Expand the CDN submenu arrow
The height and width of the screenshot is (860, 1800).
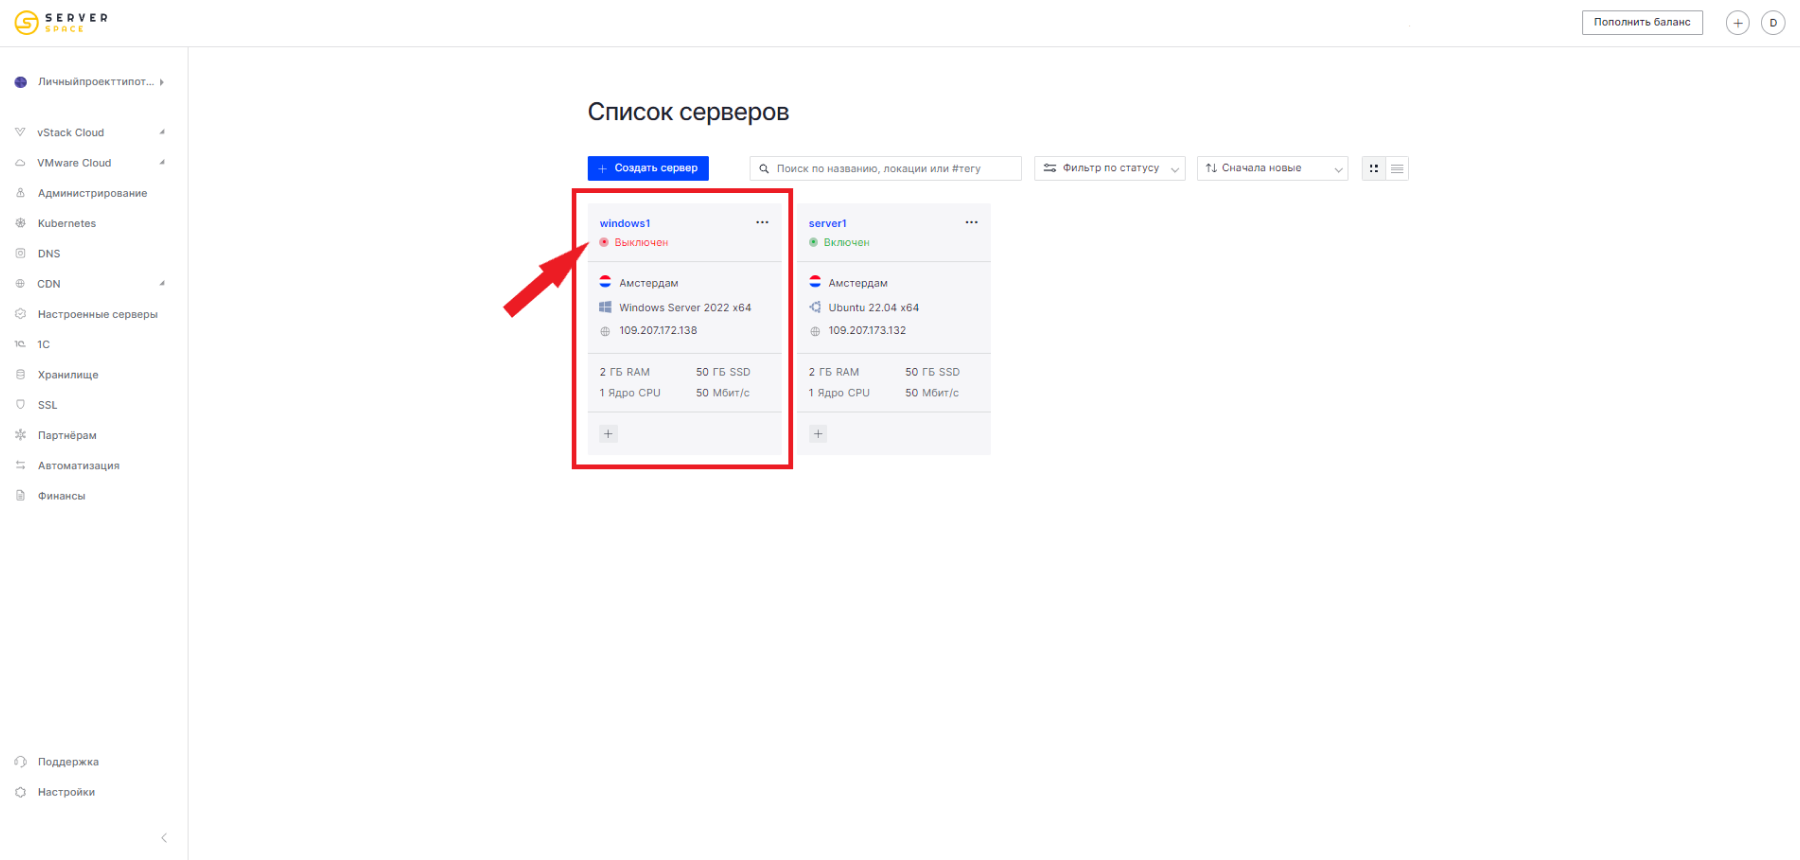click(162, 283)
